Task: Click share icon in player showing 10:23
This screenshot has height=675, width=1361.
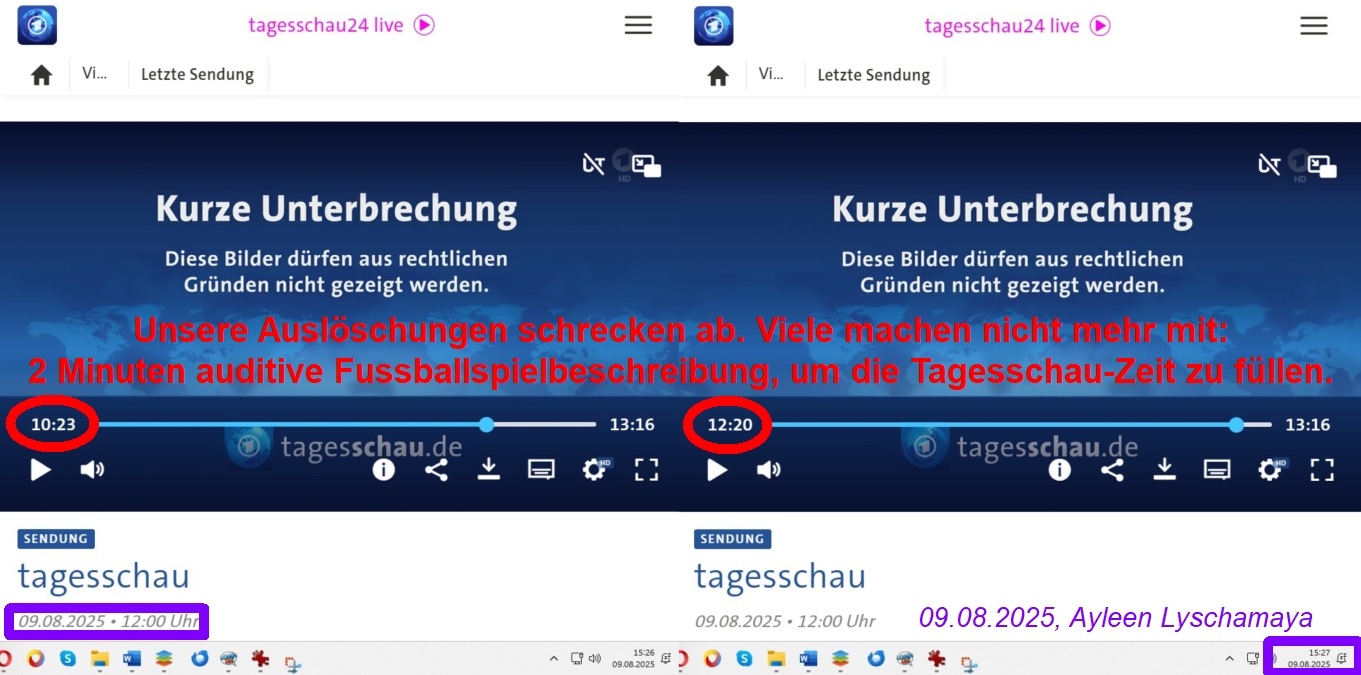Action: click(x=436, y=469)
